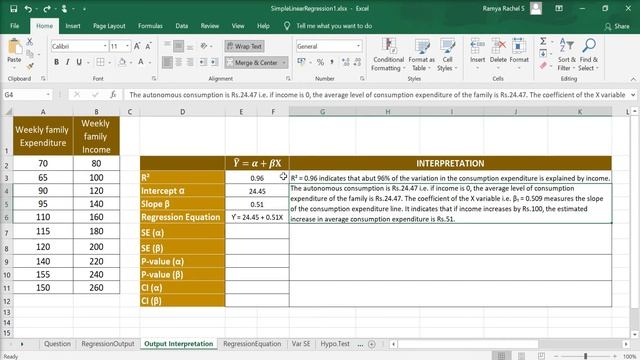Open the General number format dropdown
640x360 pixels.
(358, 46)
